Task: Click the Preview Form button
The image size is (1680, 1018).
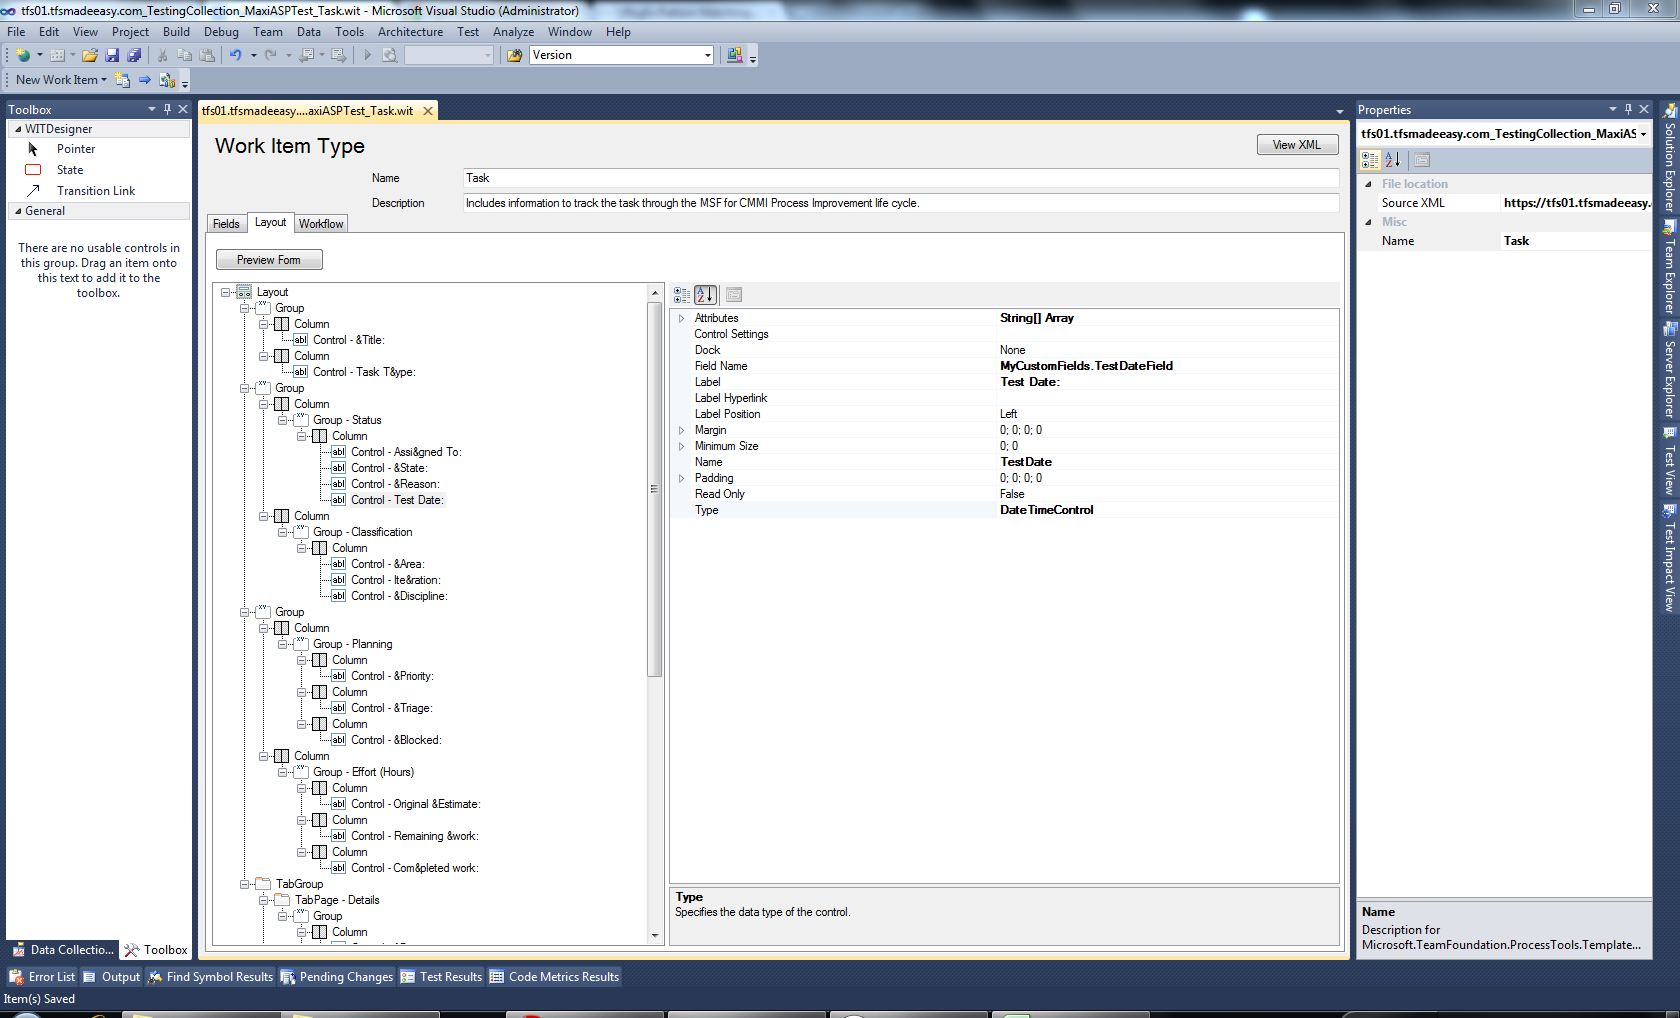Action: 269,260
